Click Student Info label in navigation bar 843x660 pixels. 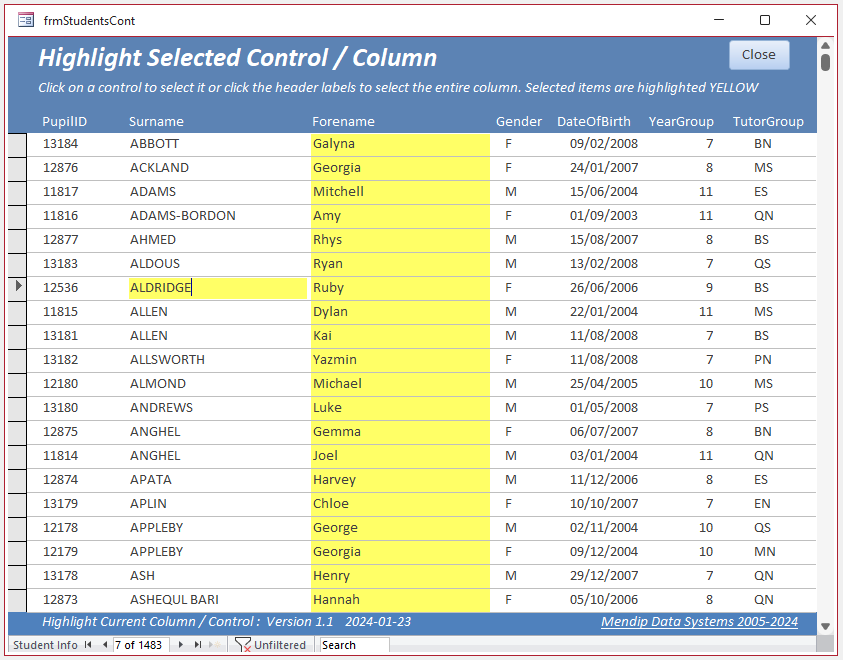[45, 644]
